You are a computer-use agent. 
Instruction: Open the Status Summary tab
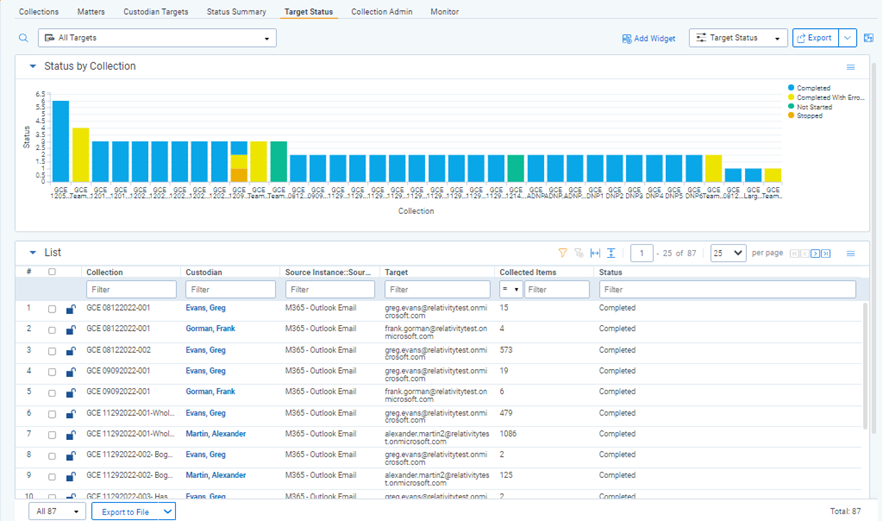pyautogui.click(x=236, y=11)
